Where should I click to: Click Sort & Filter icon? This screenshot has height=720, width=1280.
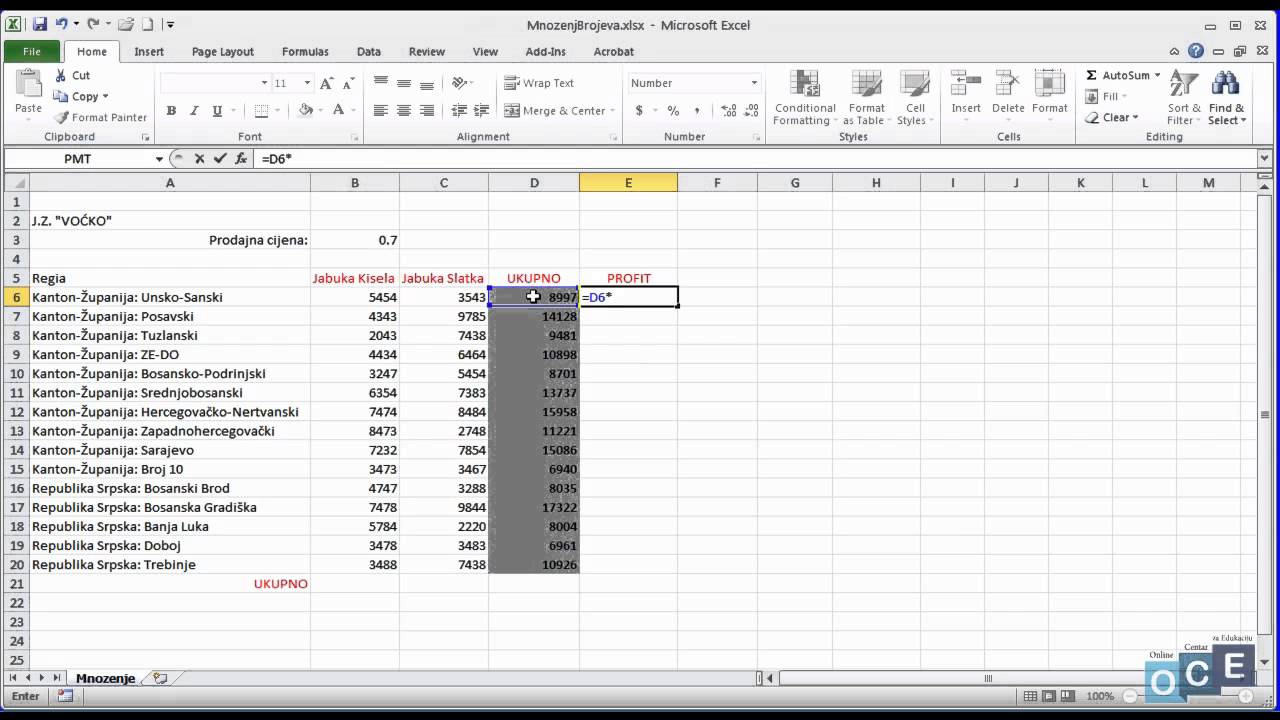tap(1184, 84)
